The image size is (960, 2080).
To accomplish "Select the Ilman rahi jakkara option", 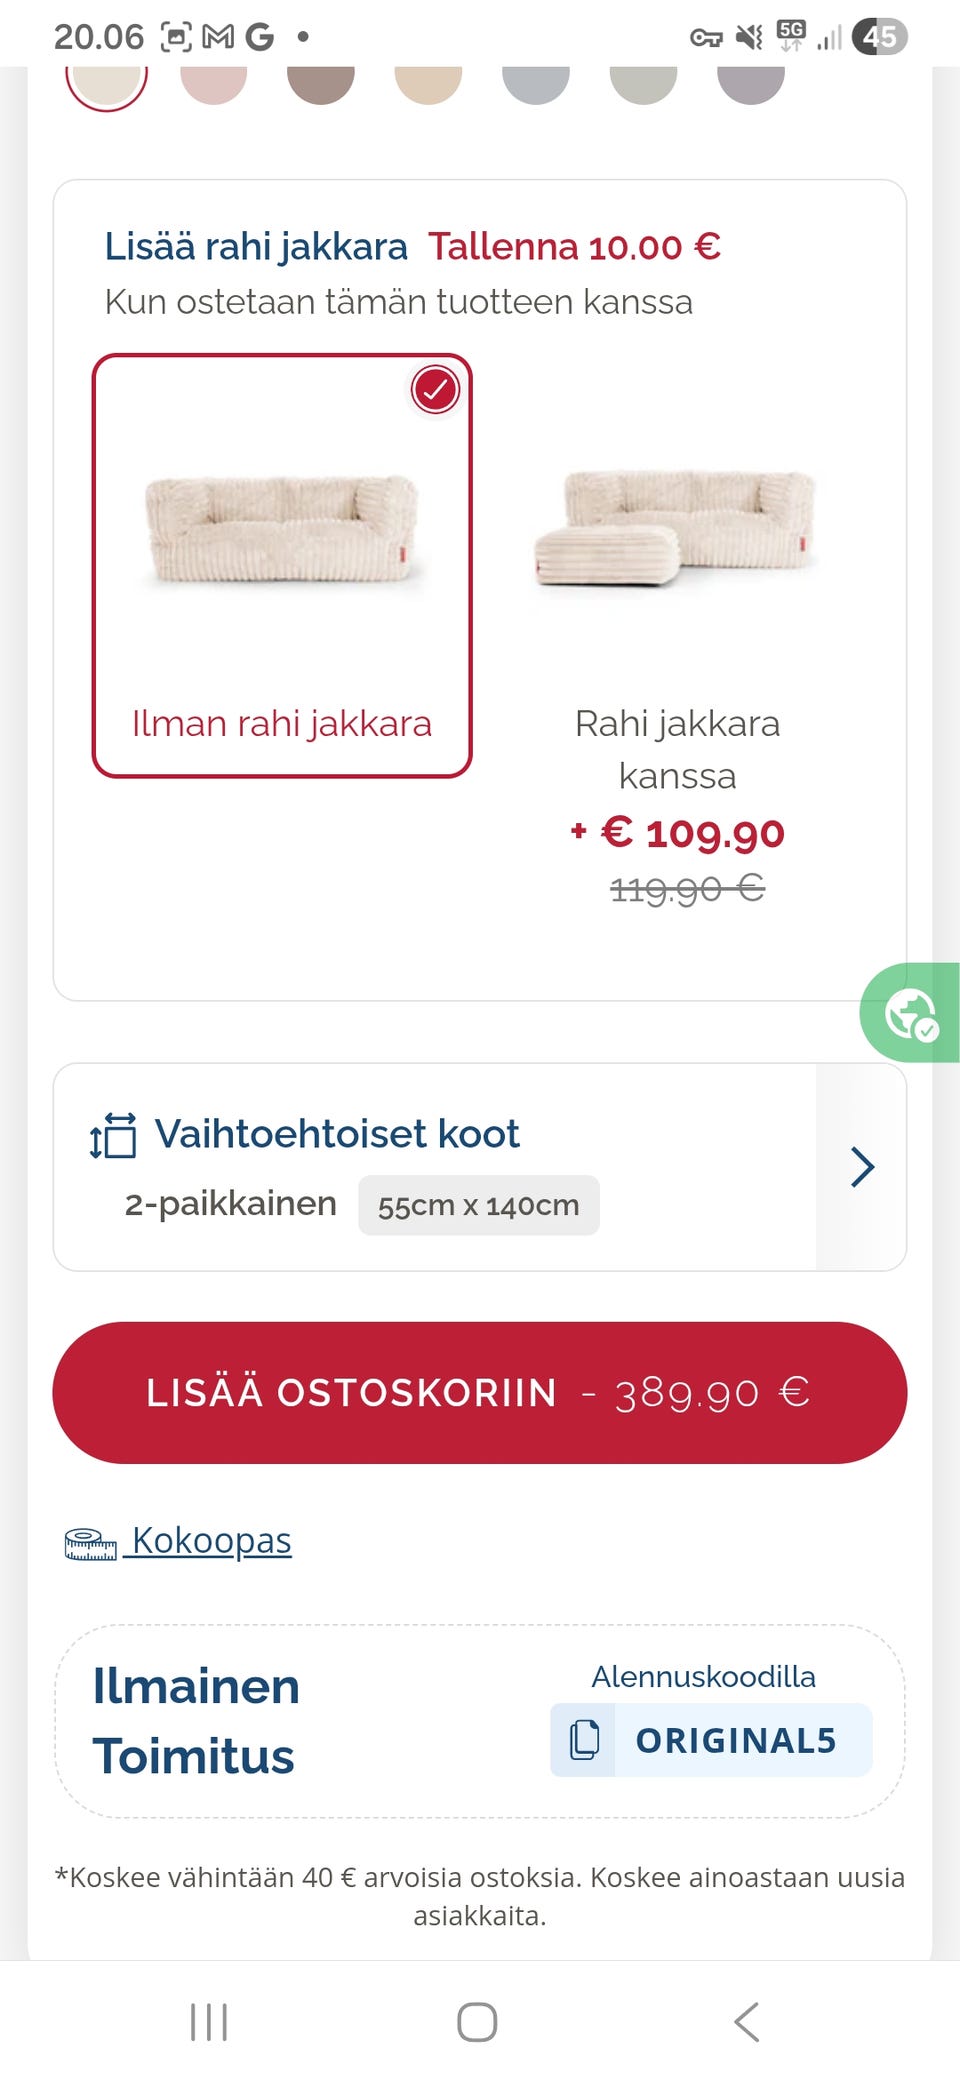I will click(x=282, y=565).
